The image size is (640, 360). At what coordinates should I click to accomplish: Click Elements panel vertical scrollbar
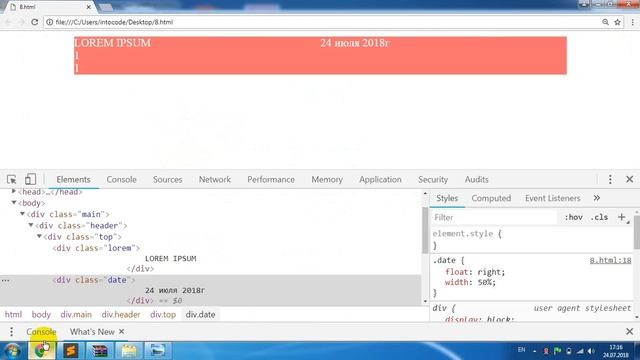coord(425,229)
